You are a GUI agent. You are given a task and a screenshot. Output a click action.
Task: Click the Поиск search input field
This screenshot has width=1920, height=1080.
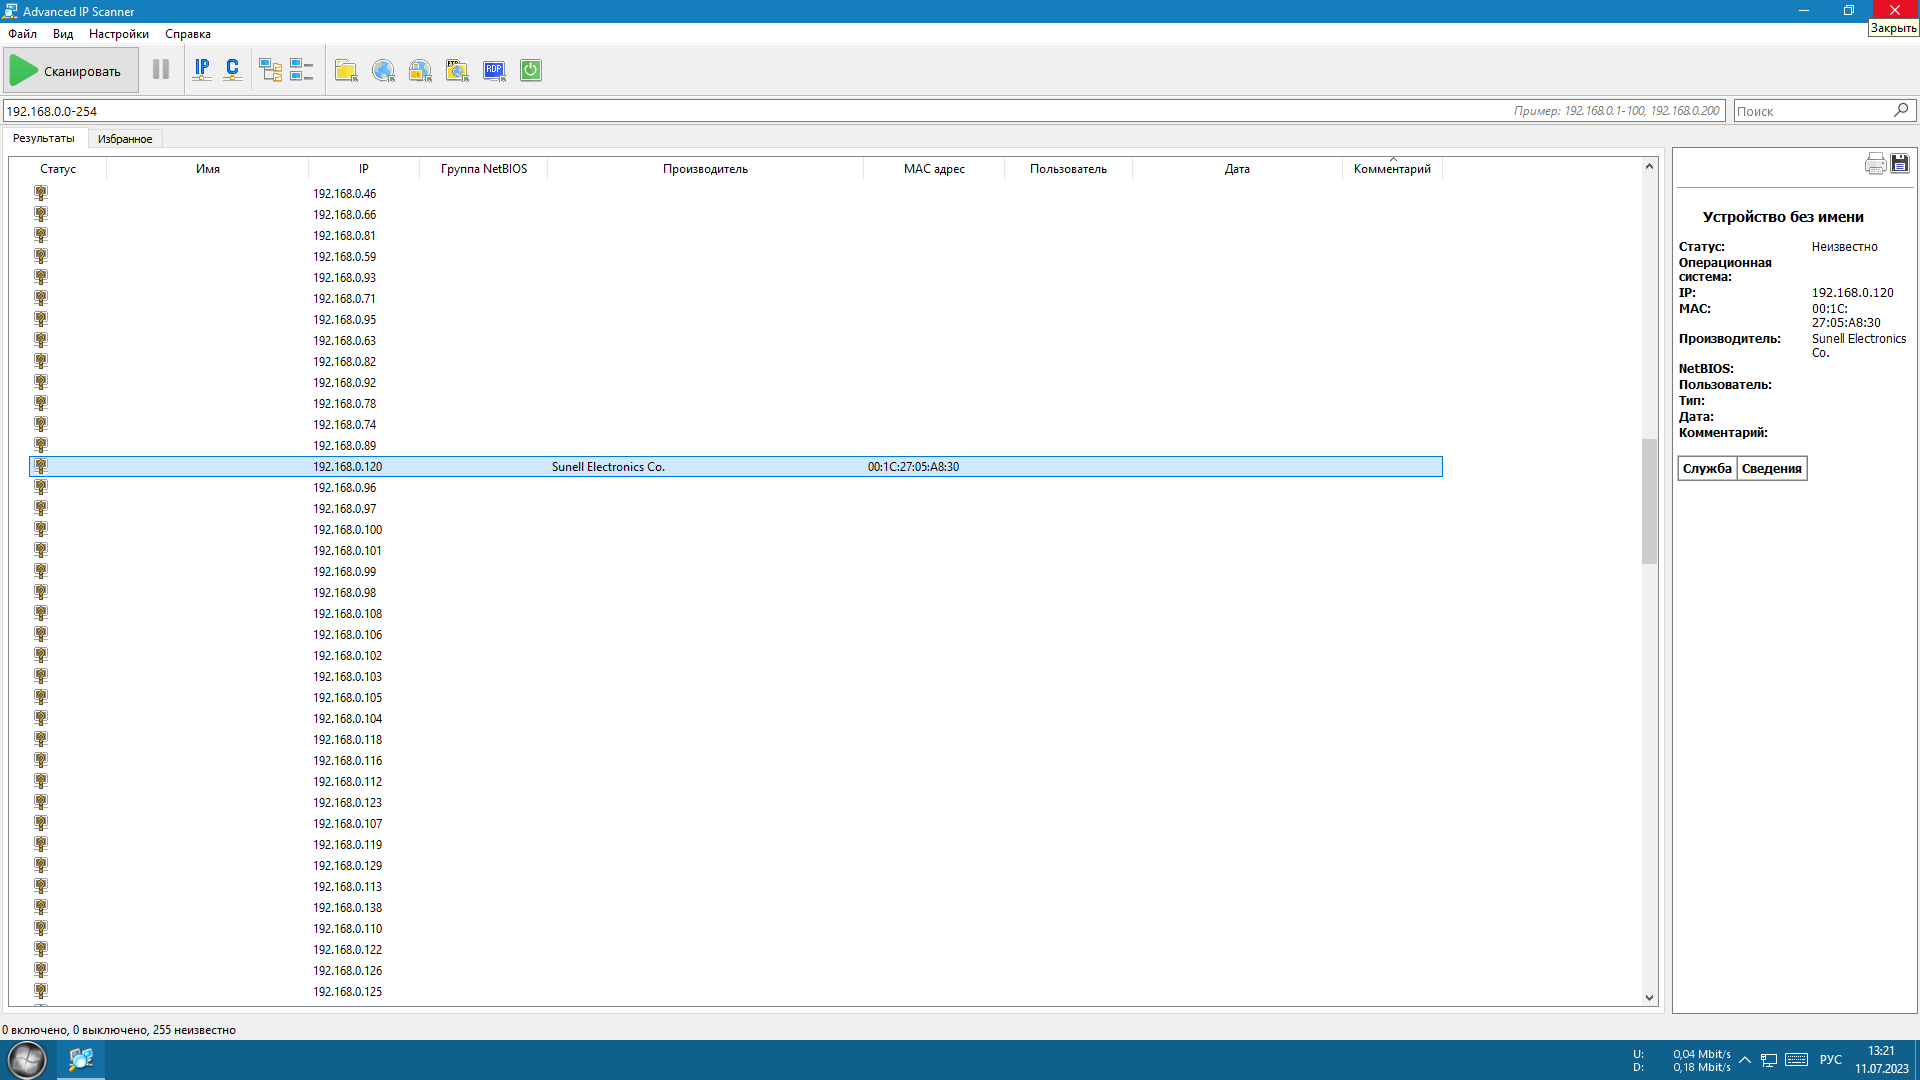[x=1812, y=111]
